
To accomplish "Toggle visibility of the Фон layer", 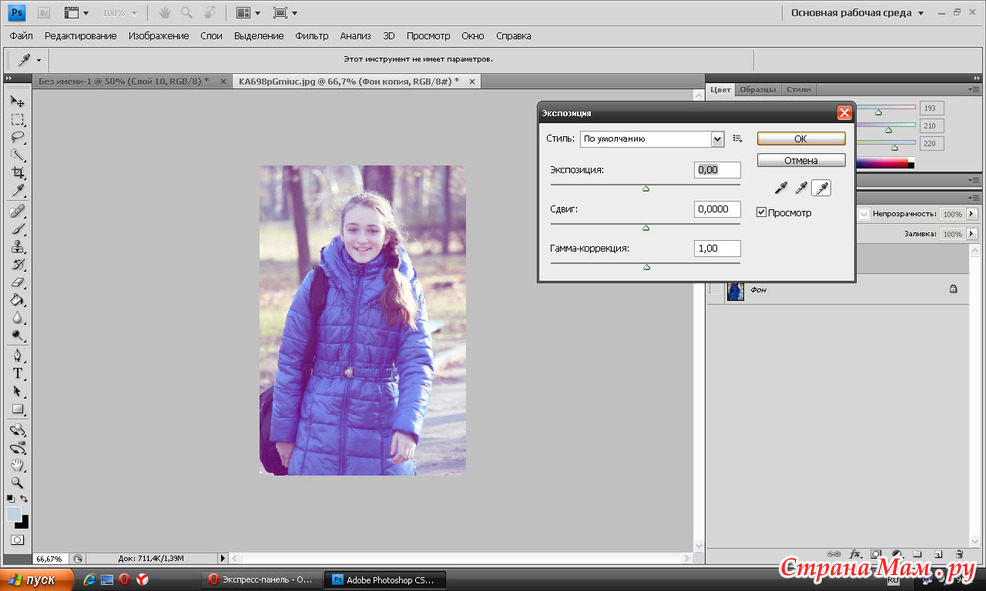I will click(715, 290).
